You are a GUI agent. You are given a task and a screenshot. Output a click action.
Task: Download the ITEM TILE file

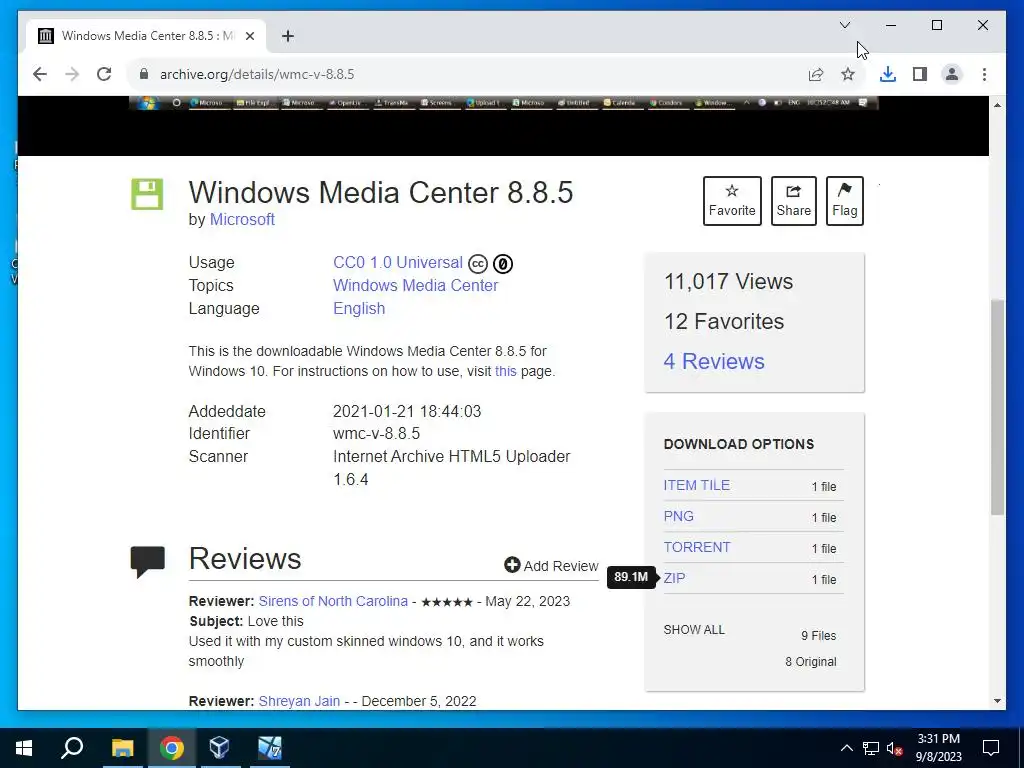pos(697,485)
